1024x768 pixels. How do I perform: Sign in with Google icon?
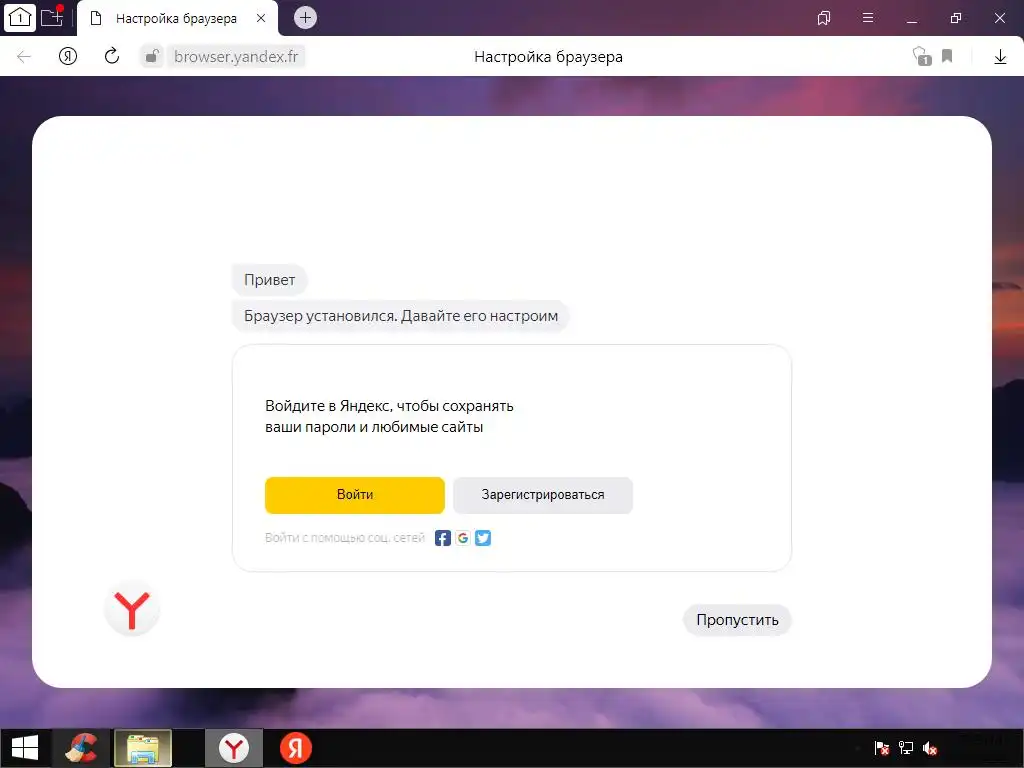(463, 538)
